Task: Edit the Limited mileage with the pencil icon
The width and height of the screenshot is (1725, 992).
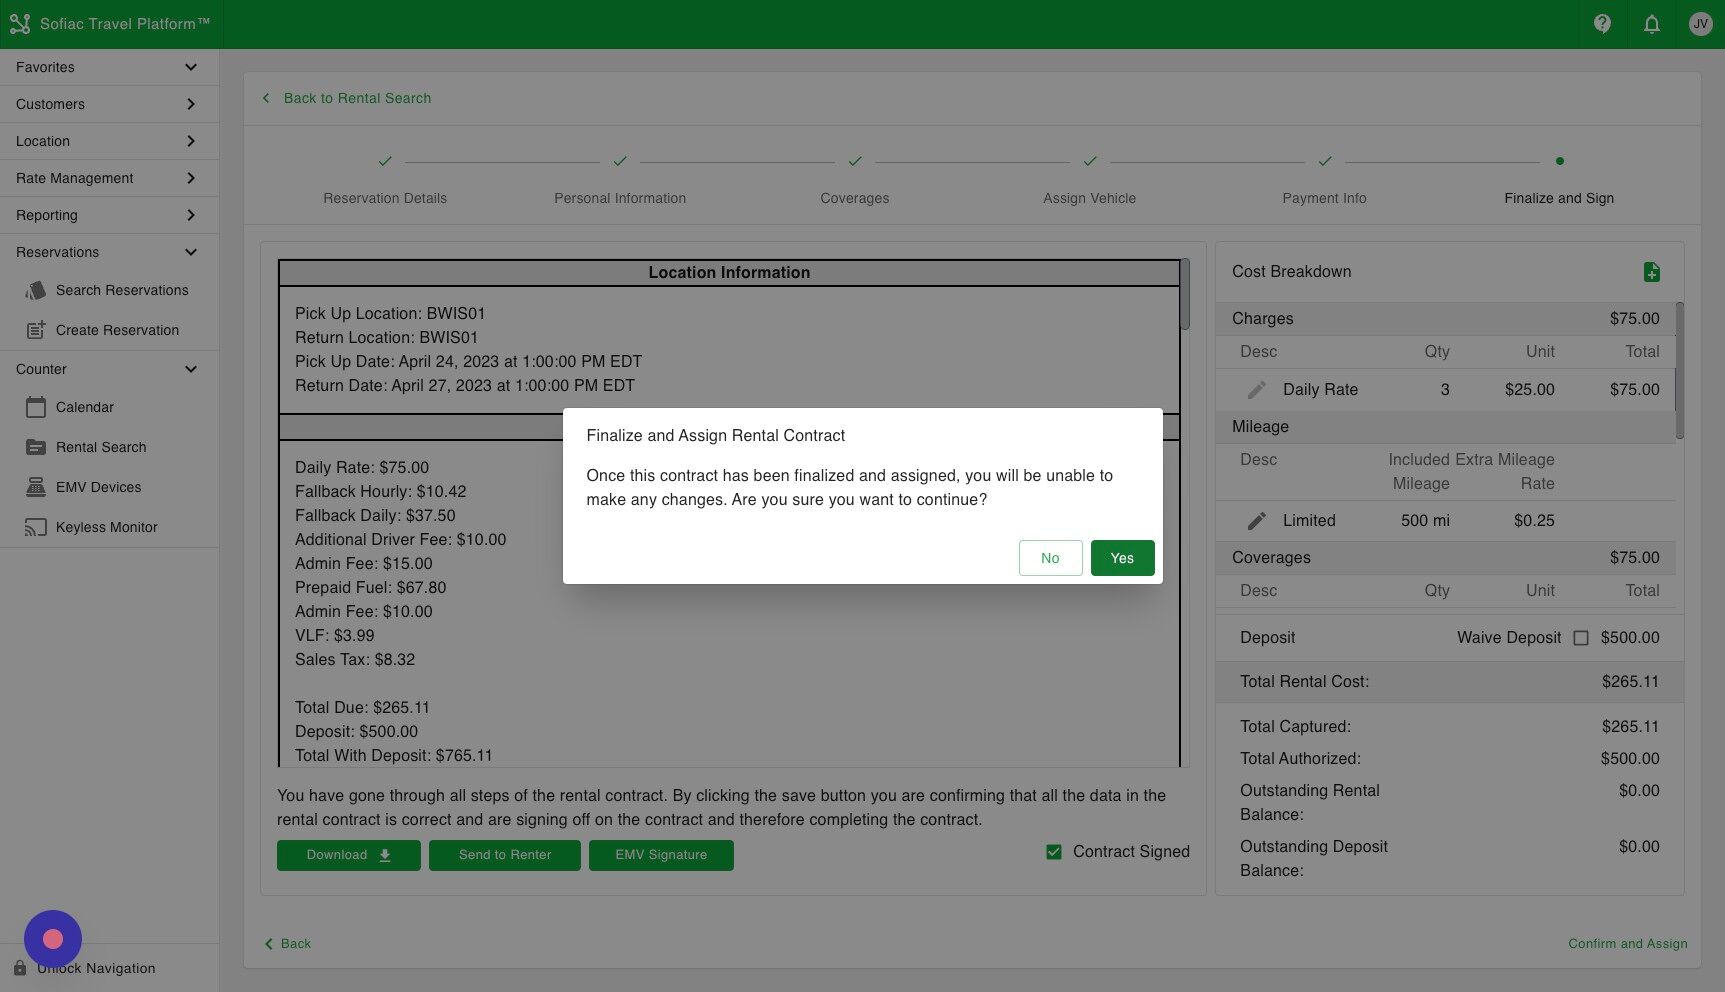Action: pyautogui.click(x=1257, y=520)
